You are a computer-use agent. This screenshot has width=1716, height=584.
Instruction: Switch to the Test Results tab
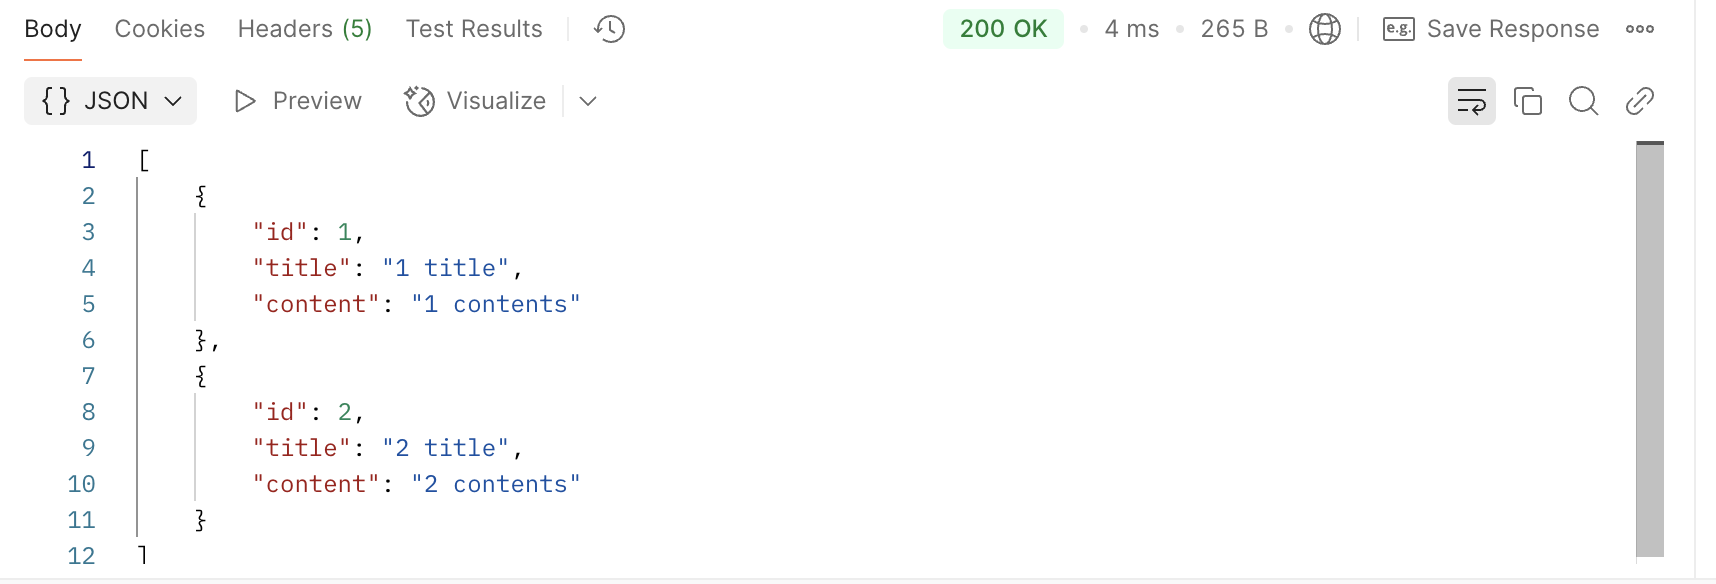point(474,29)
